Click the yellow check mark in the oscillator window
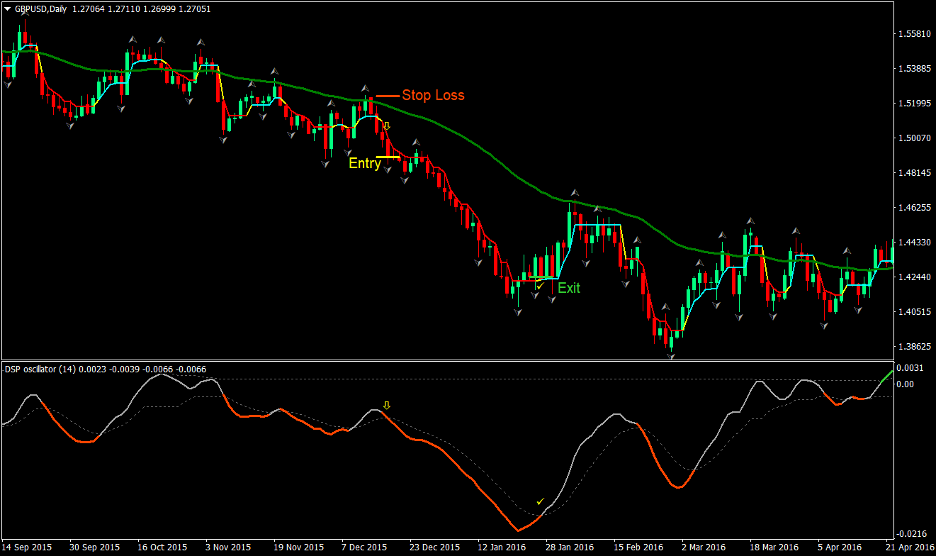The width and height of the screenshot is (936, 556). pos(541,502)
